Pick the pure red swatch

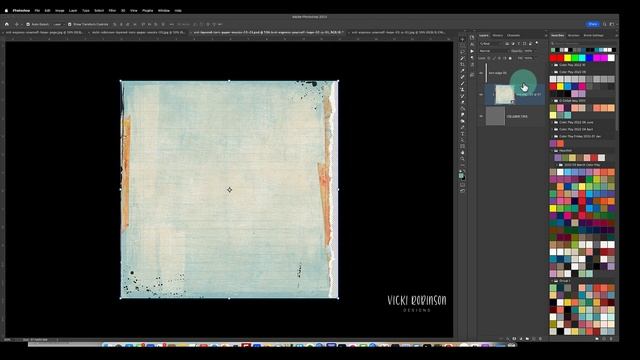click(553, 58)
